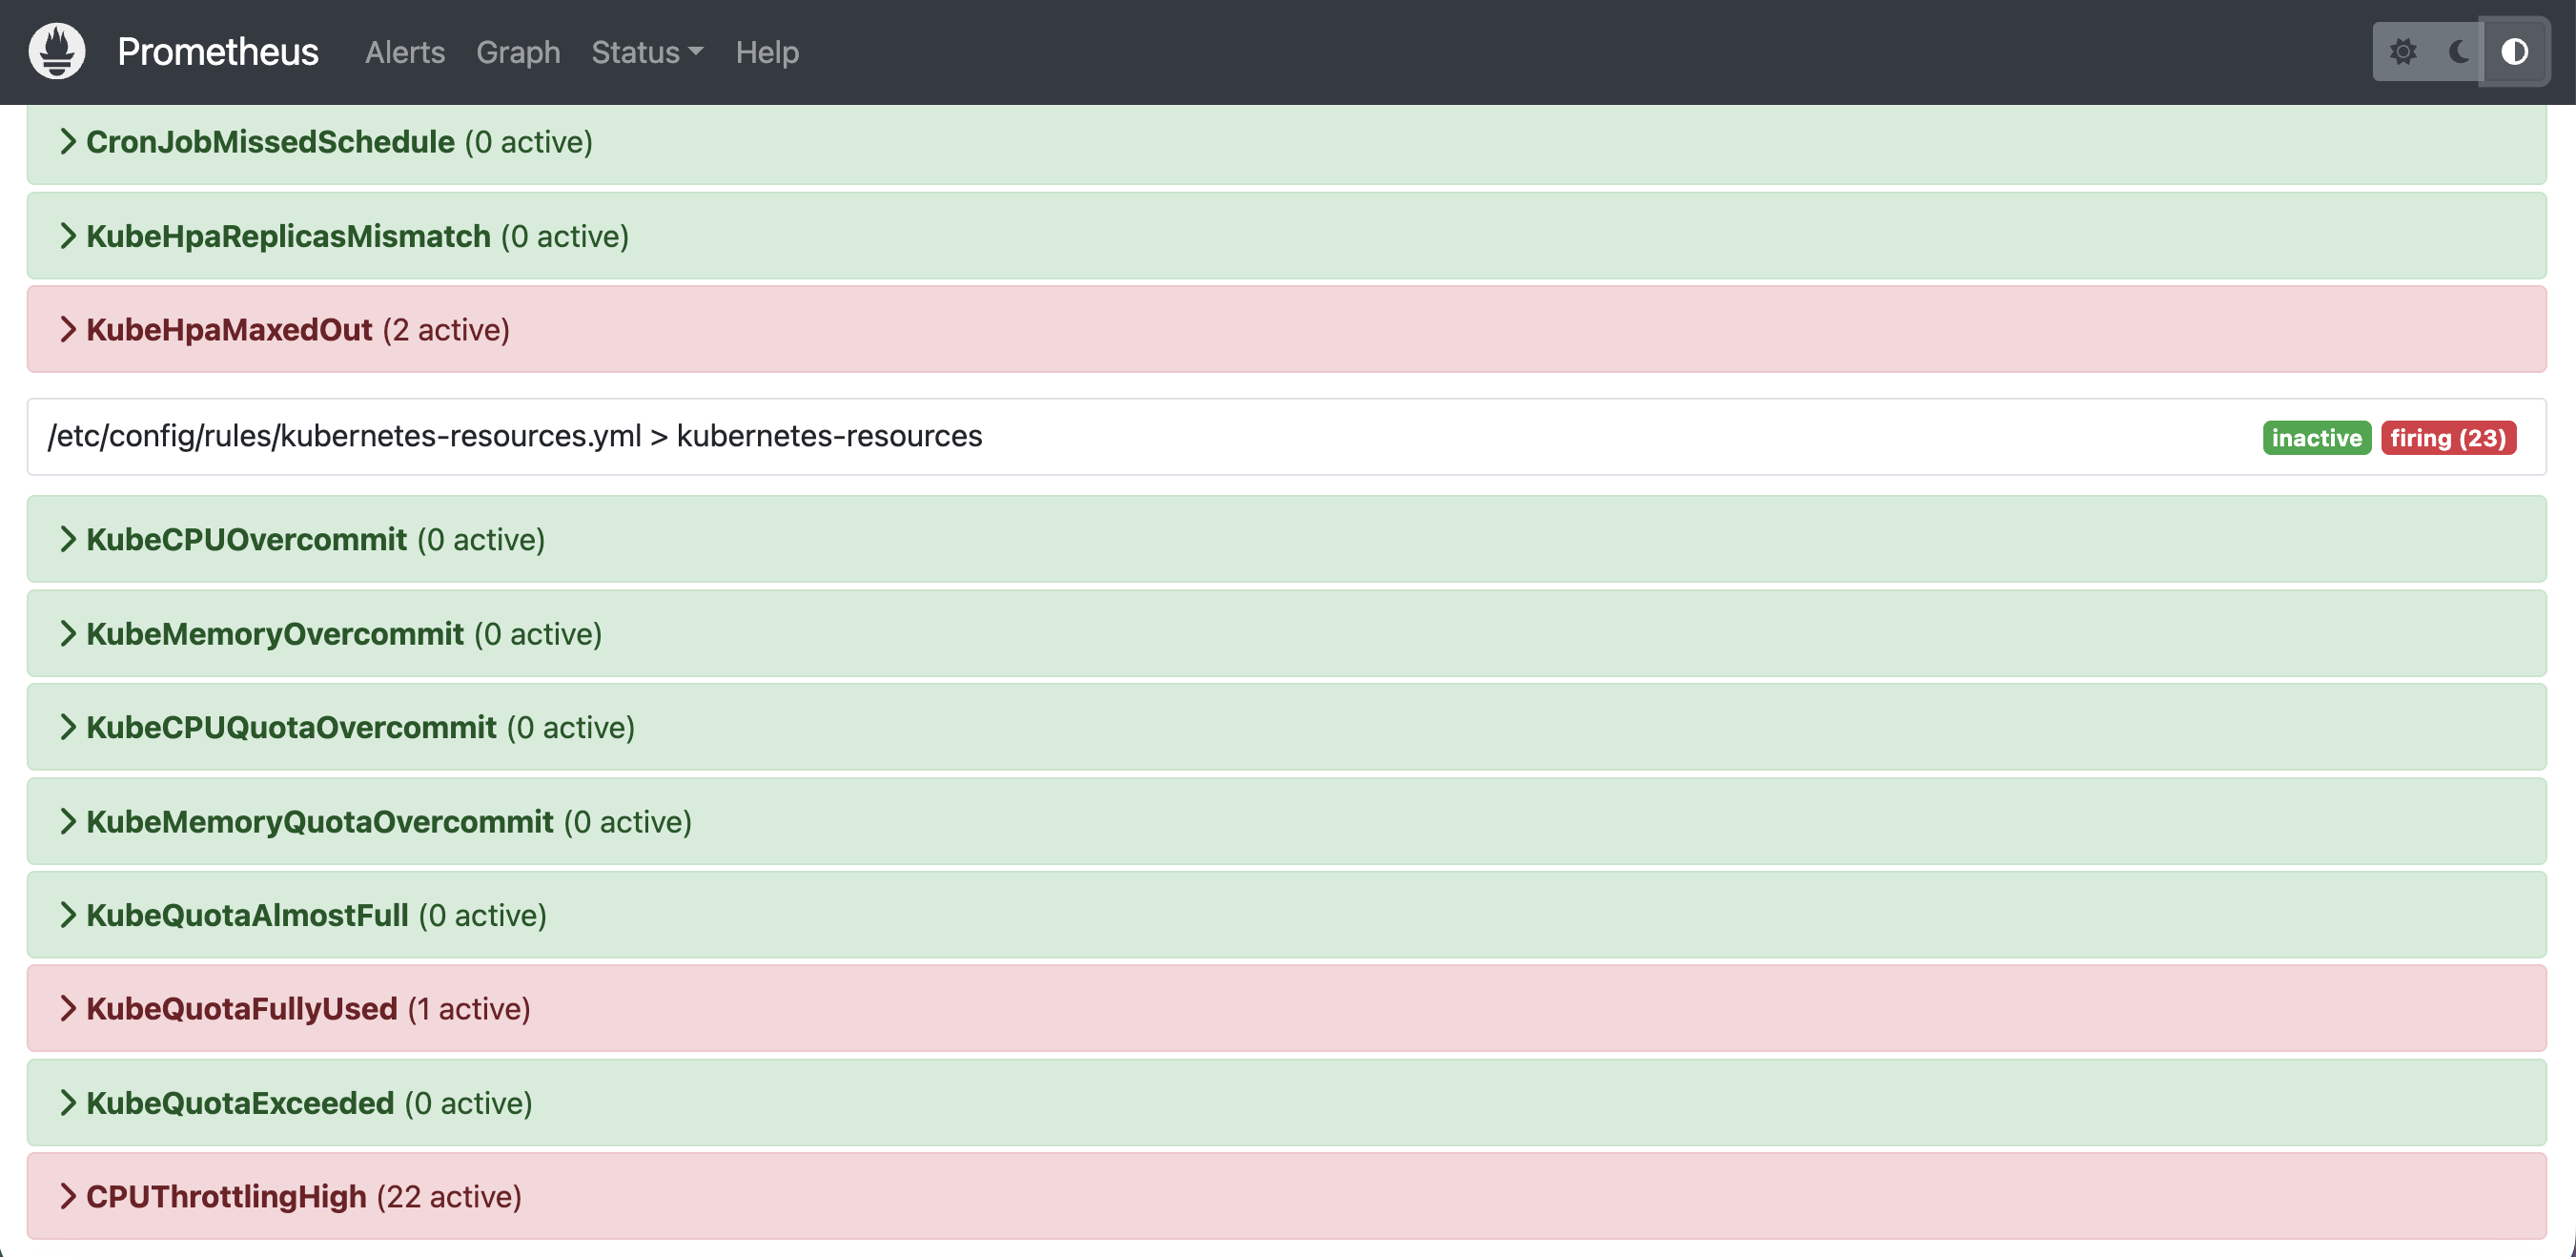Screen dimensions: 2576x1257
Task: Click chevron icon beside KubeQuotaFullyUsed
Action: [x=67, y=1008]
